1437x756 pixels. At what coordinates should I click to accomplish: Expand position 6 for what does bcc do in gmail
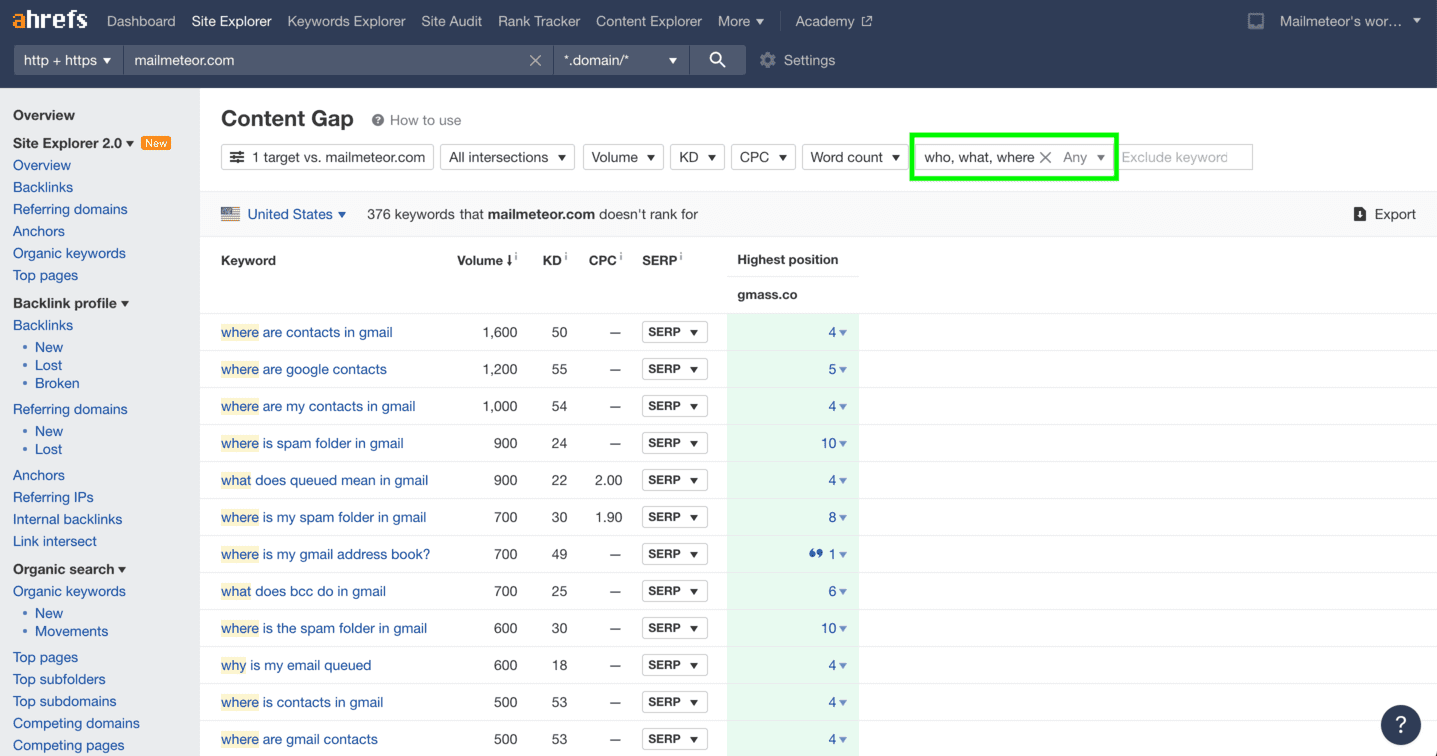tap(837, 591)
